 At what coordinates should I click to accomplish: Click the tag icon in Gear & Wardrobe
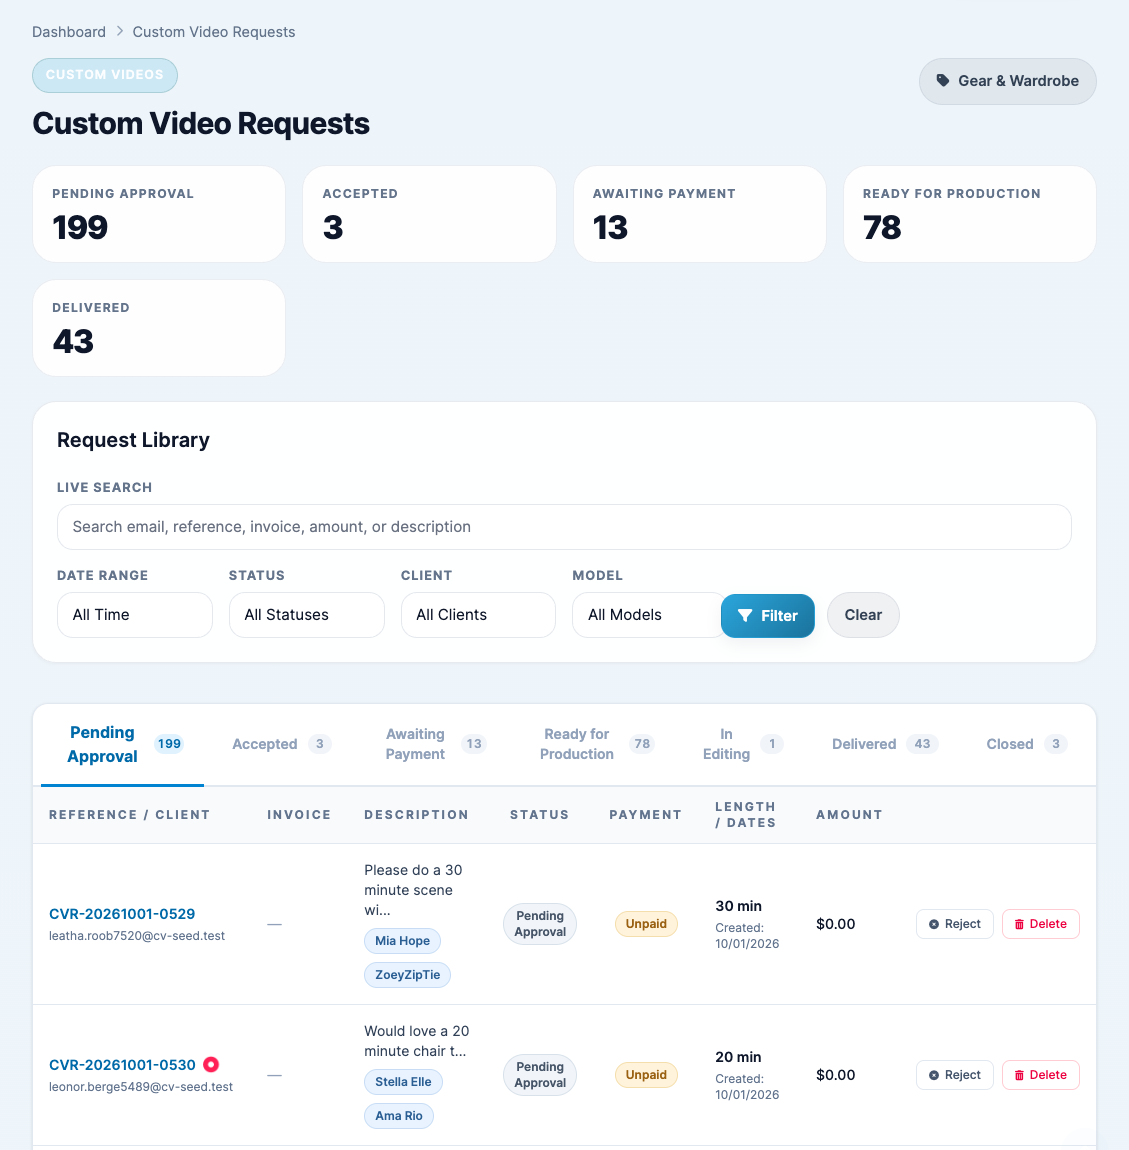[x=943, y=81]
